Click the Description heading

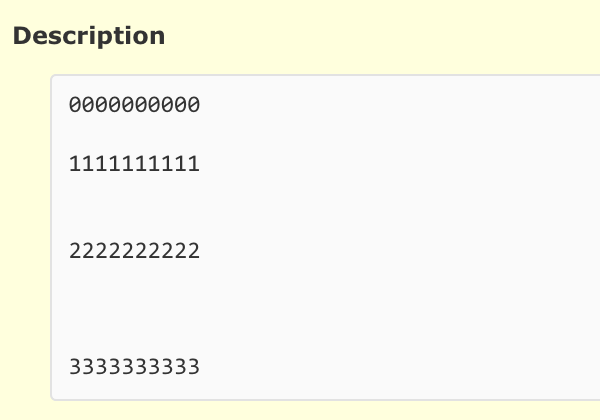pos(89,36)
